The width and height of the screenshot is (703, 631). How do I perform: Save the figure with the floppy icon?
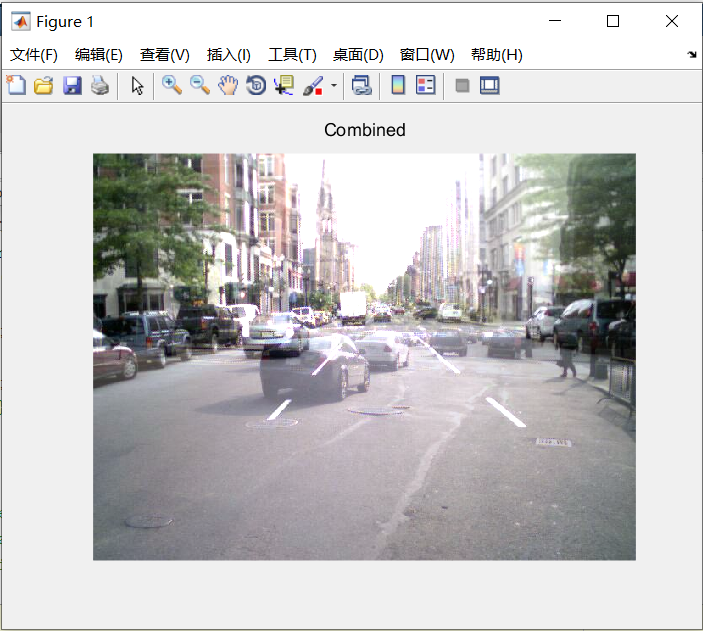point(72,85)
